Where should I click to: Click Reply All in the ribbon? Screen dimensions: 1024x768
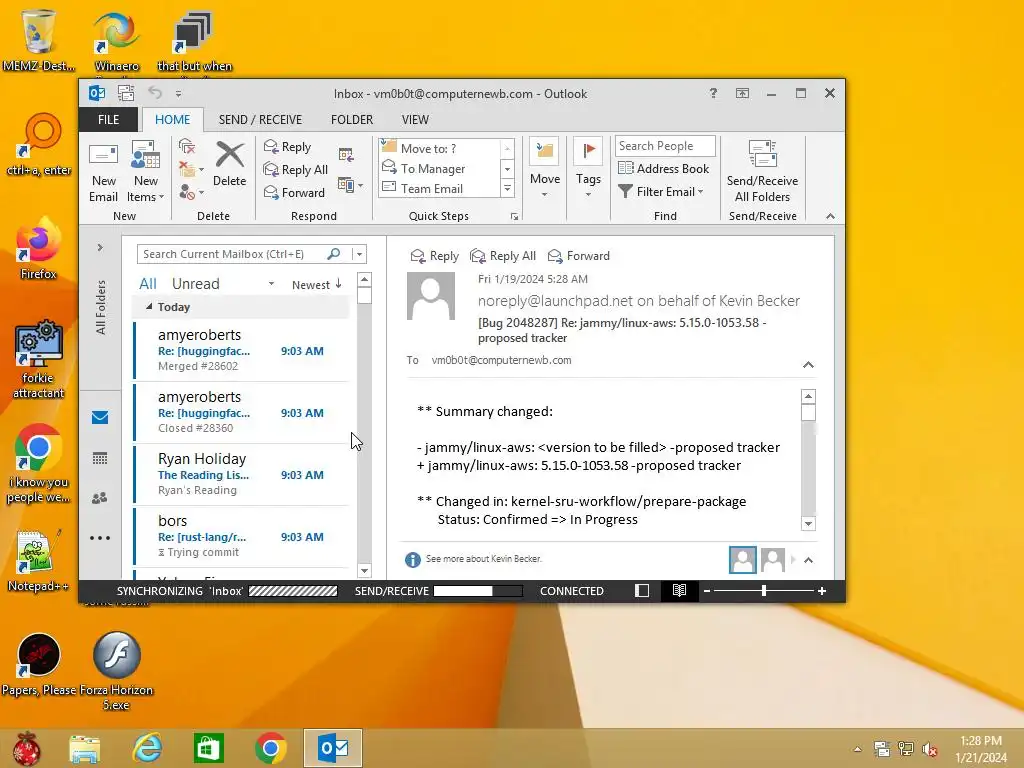[x=295, y=170]
